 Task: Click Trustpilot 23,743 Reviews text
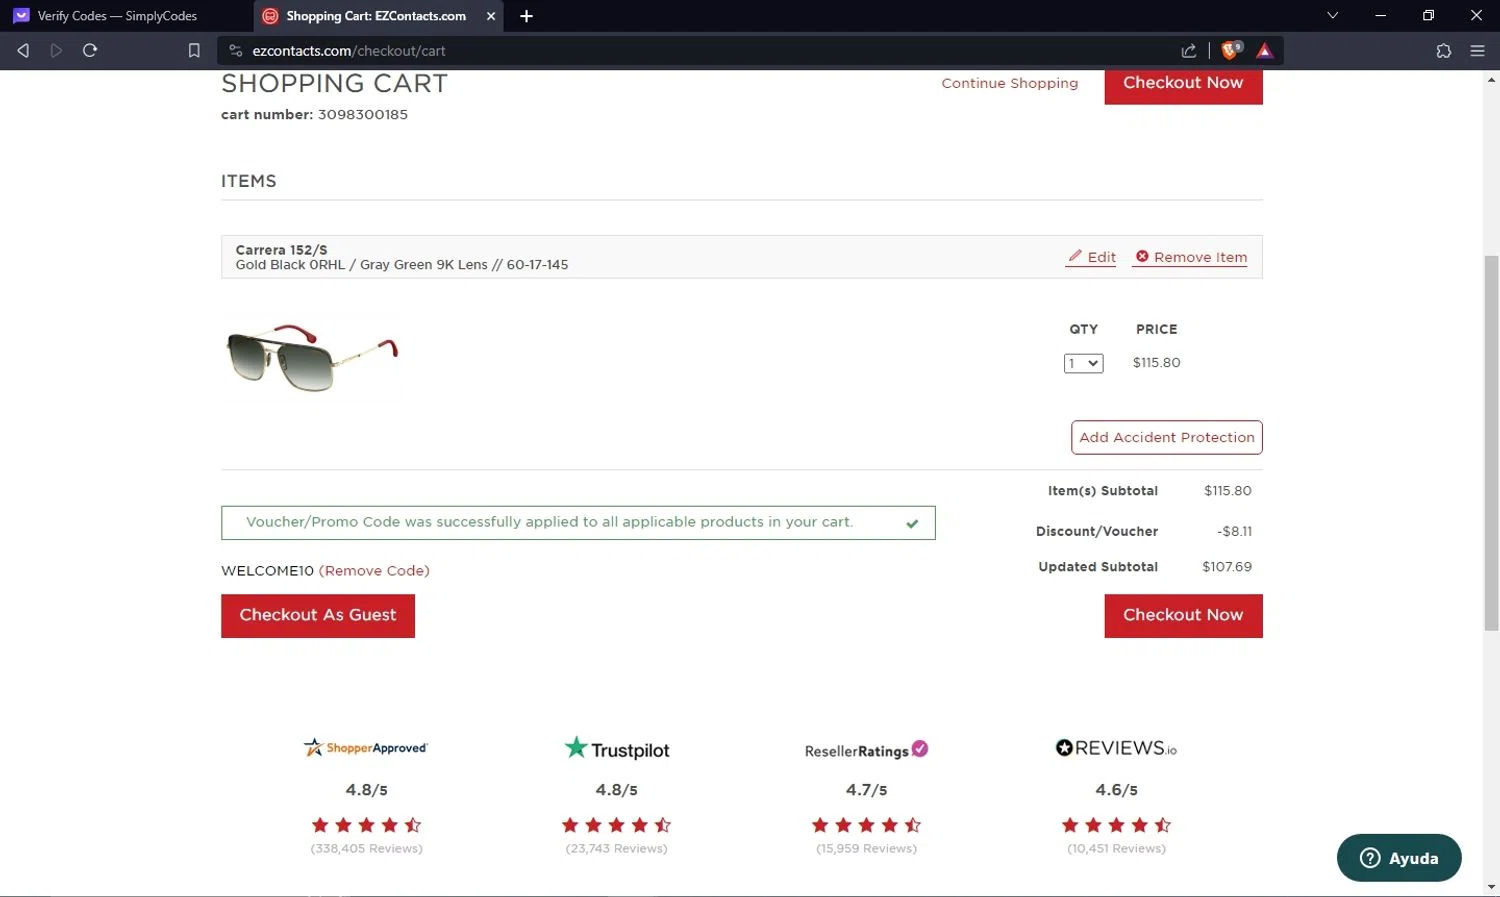click(616, 849)
